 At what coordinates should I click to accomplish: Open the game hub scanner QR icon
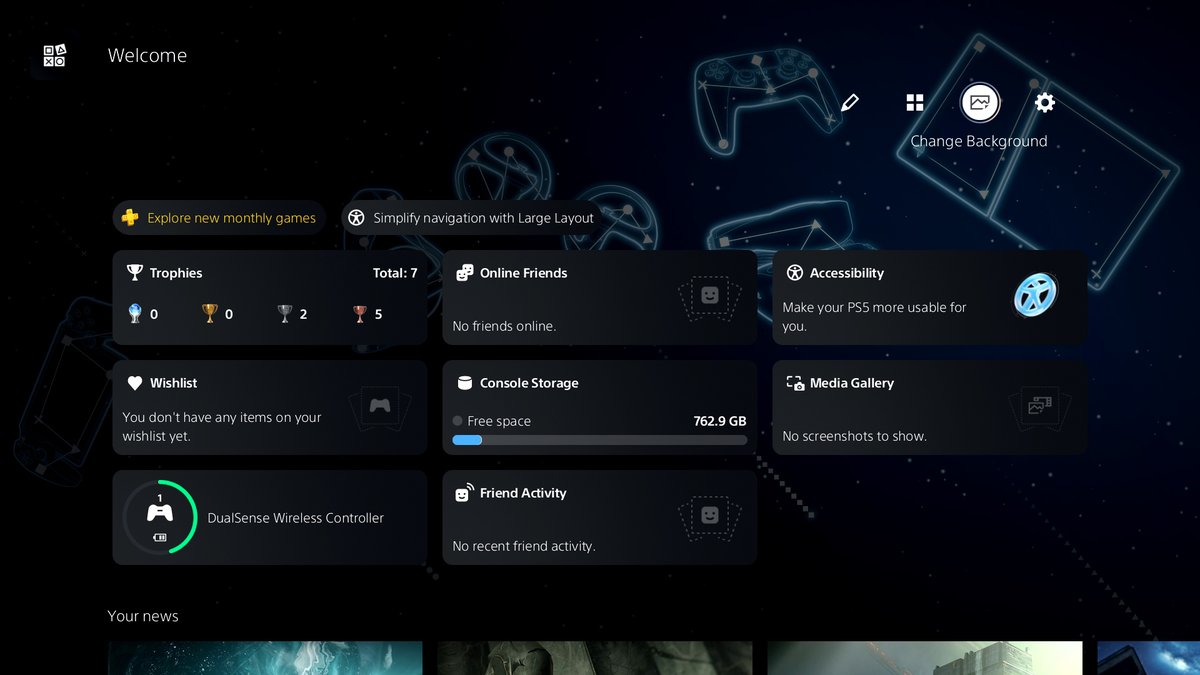pos(52,56)
